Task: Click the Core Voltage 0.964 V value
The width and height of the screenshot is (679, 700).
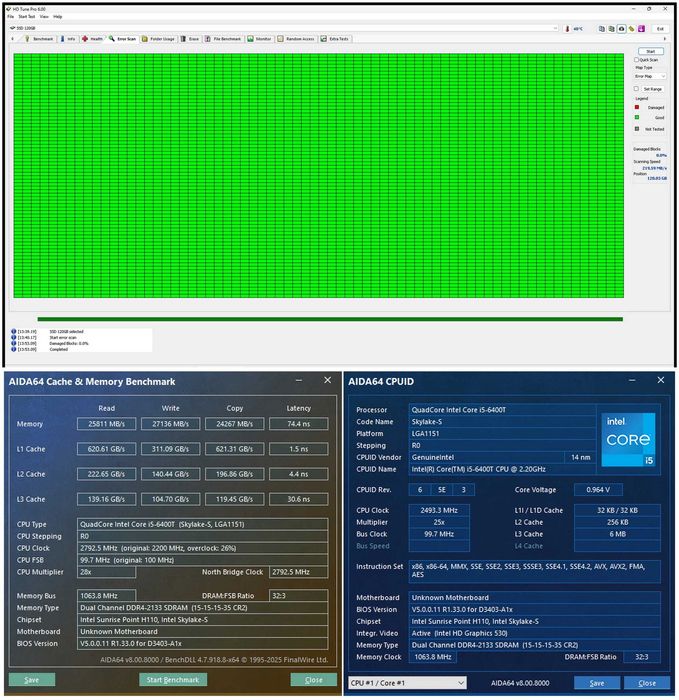Action: pyautogui.click(x=598, y=489)
